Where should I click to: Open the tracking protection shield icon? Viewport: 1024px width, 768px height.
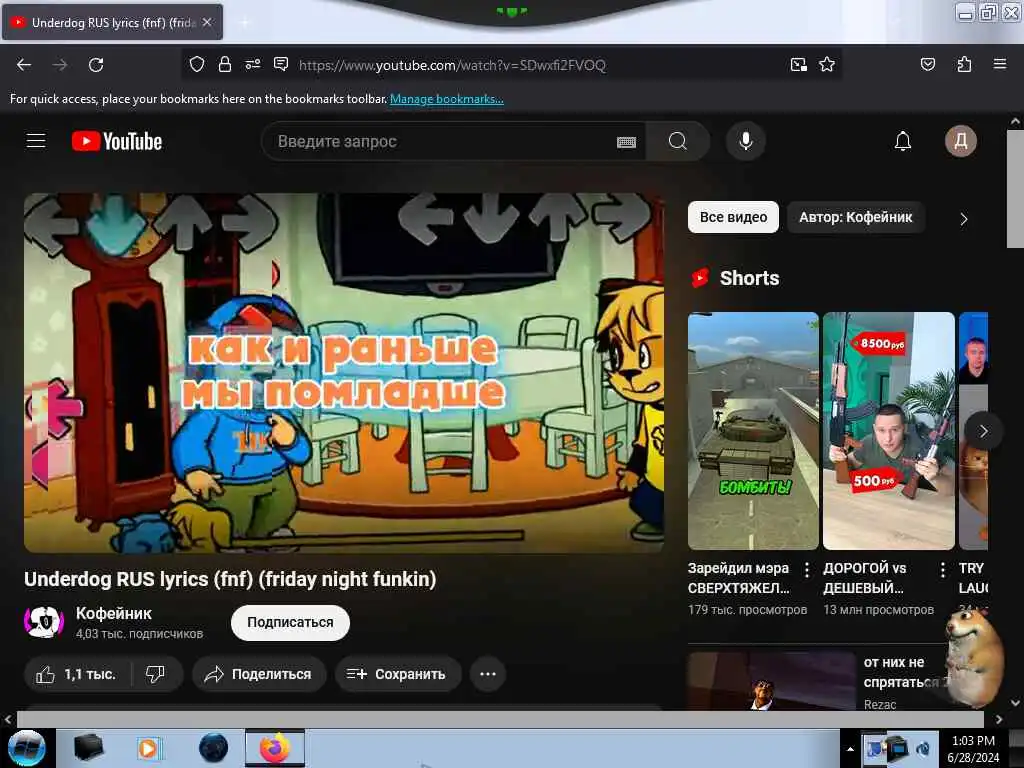coord(197,64)
